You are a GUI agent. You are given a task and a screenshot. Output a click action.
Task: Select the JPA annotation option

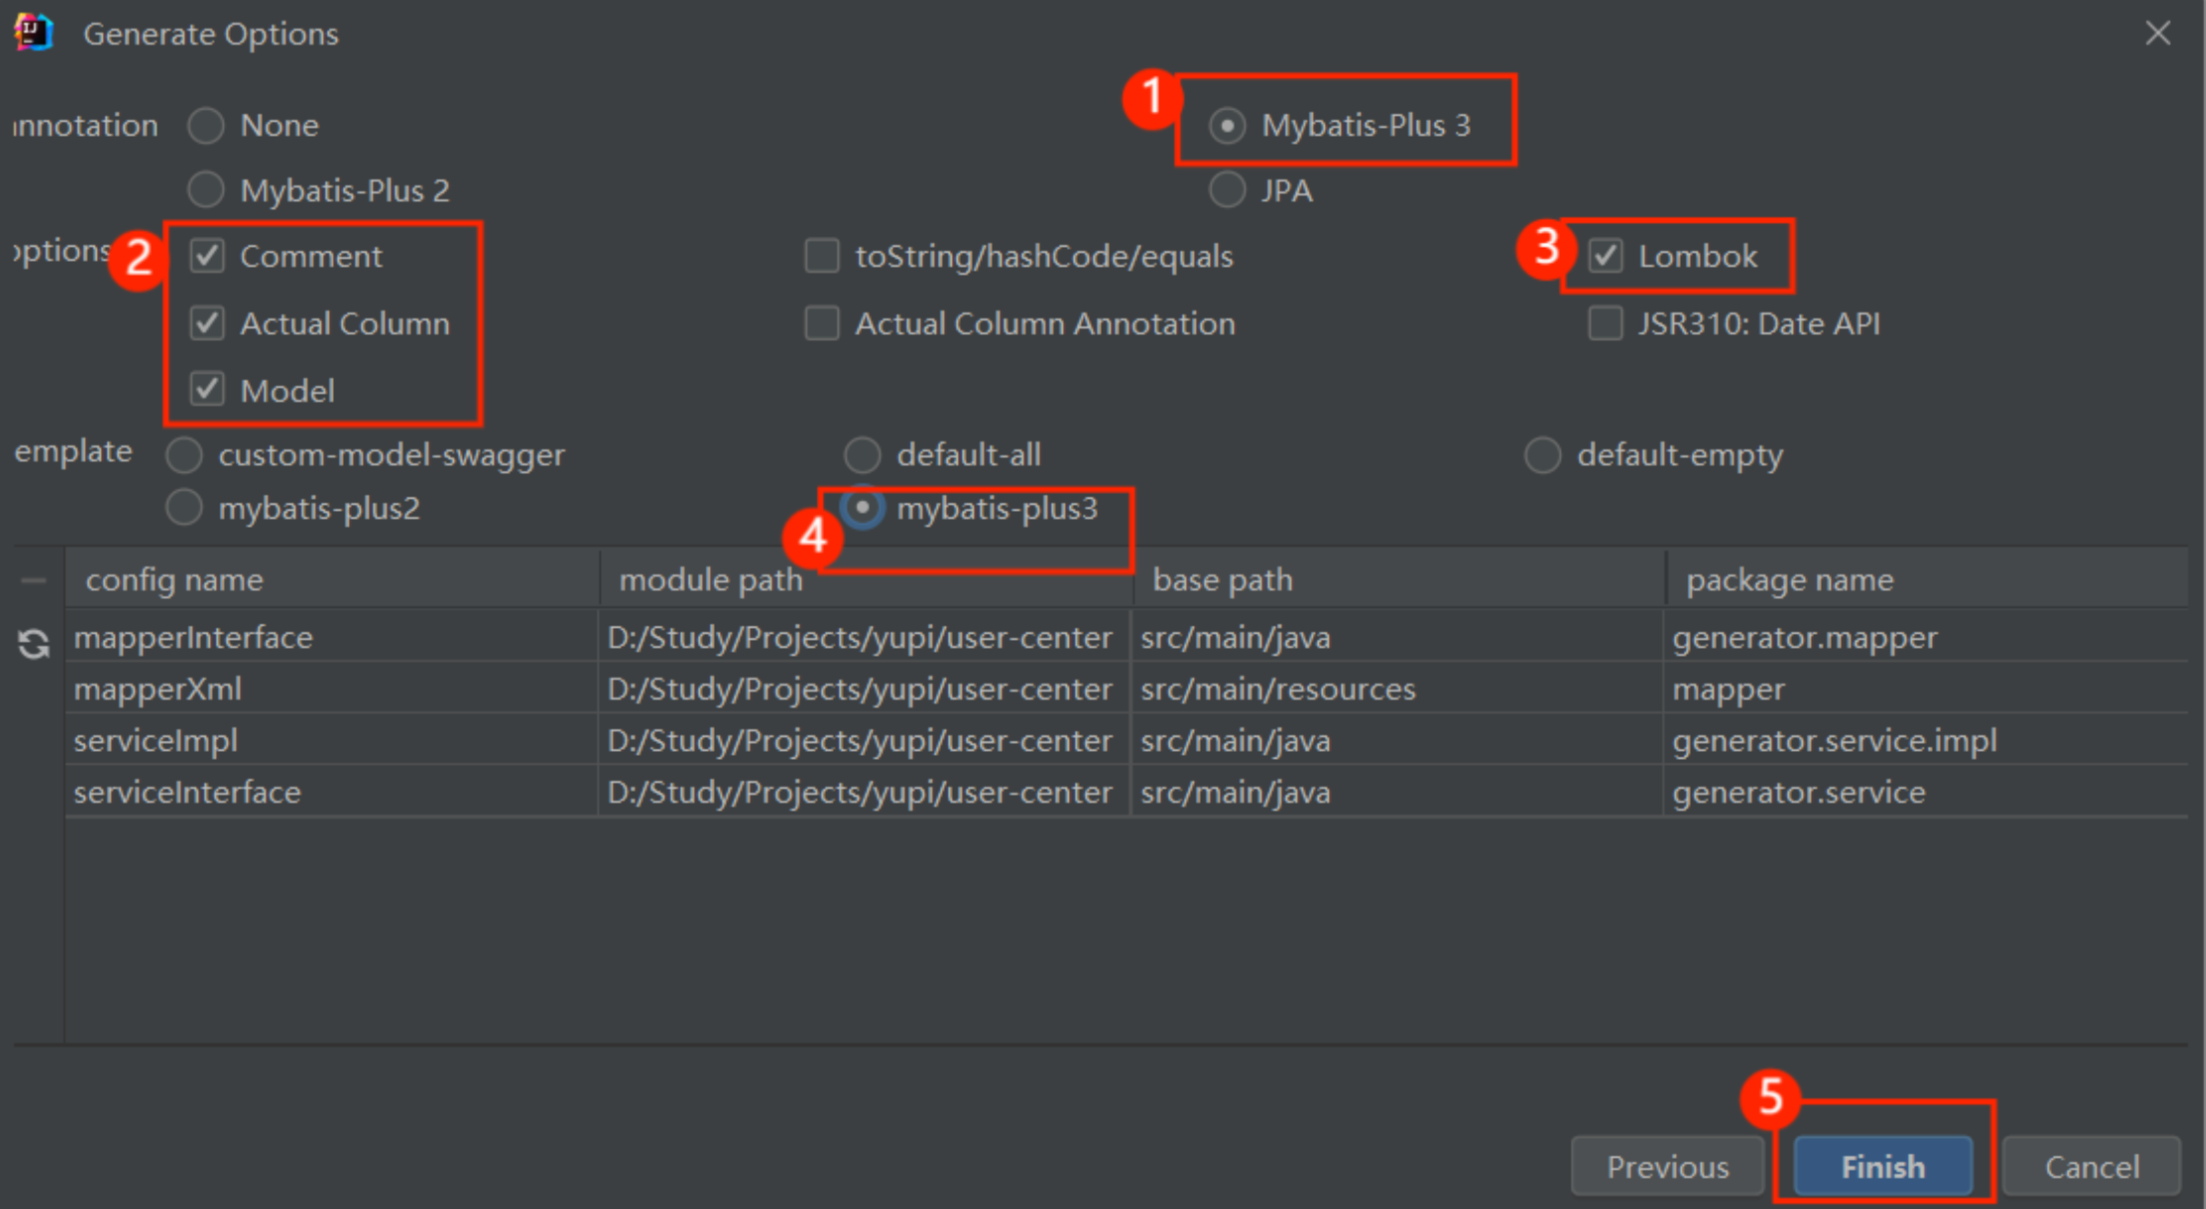pyautogui.click(x=1227, y=190)
